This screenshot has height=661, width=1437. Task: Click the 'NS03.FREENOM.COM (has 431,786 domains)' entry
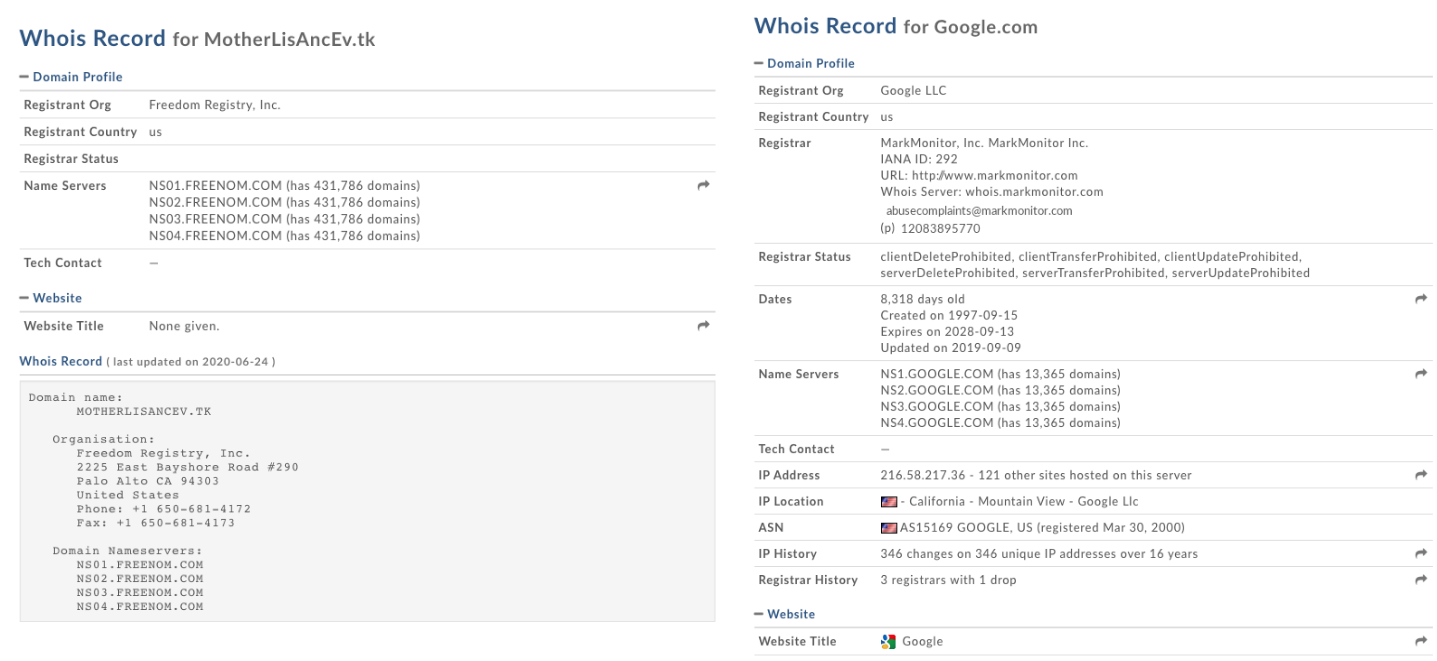coord(284,219)
